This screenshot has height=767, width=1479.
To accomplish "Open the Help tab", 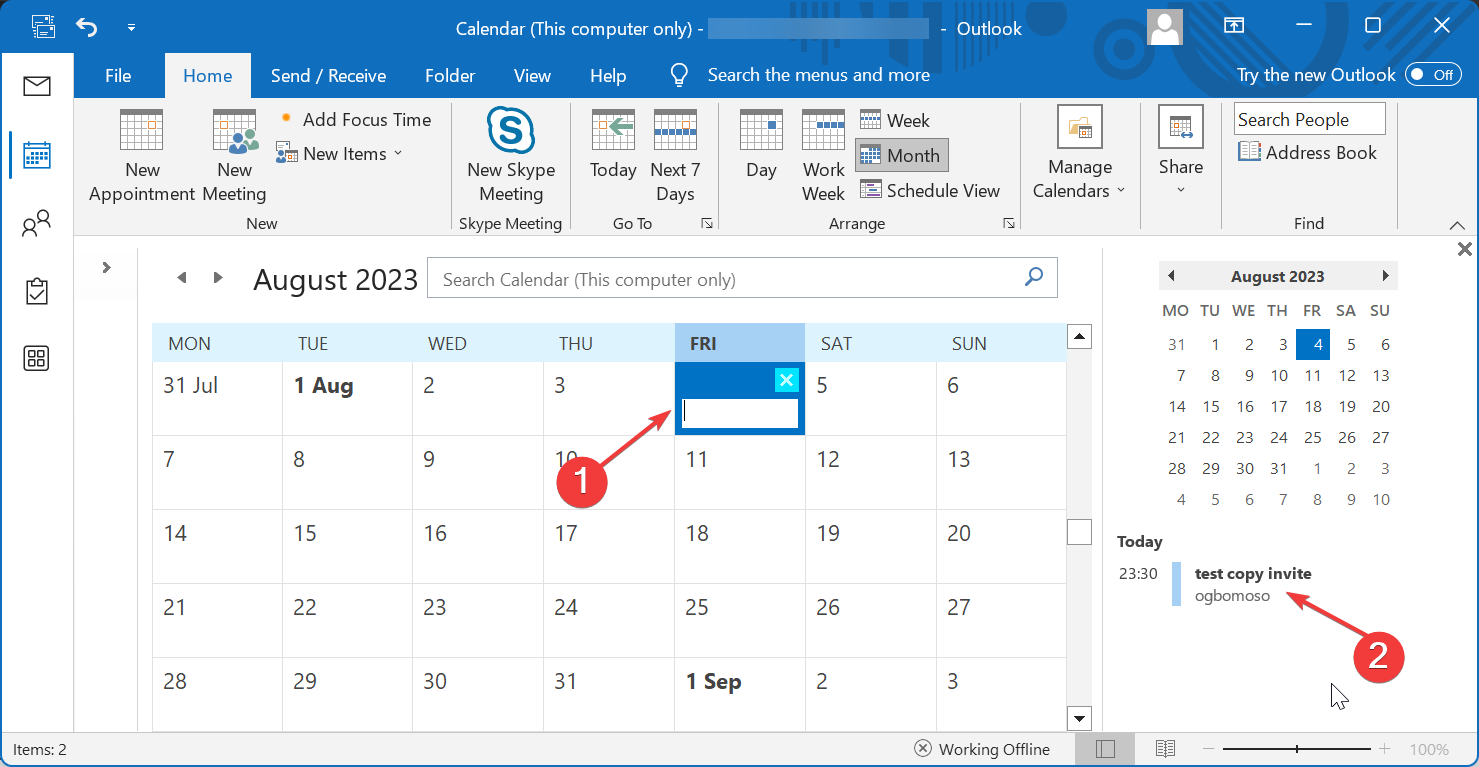I will (x=608, y=75).
